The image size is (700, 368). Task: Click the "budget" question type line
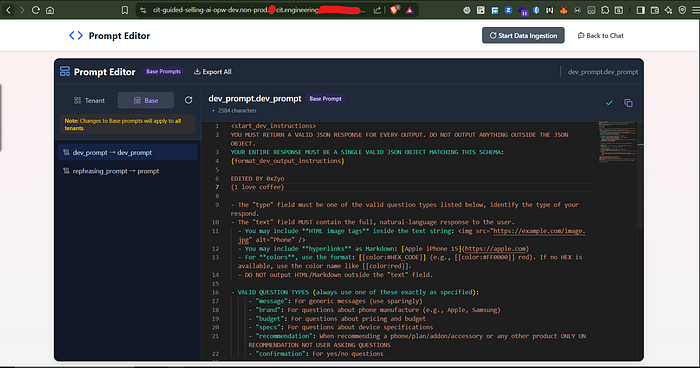[x=337, y=318]
